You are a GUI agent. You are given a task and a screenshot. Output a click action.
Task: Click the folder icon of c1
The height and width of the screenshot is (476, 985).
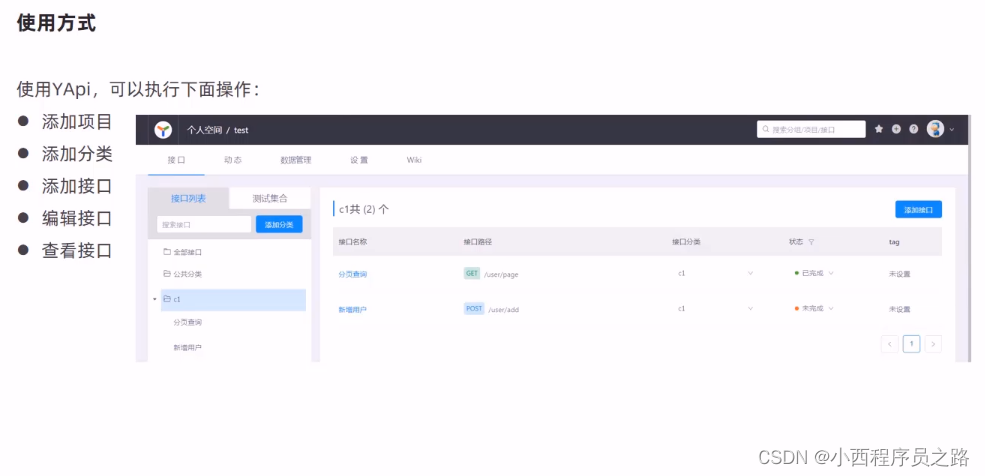pos(167,300)
